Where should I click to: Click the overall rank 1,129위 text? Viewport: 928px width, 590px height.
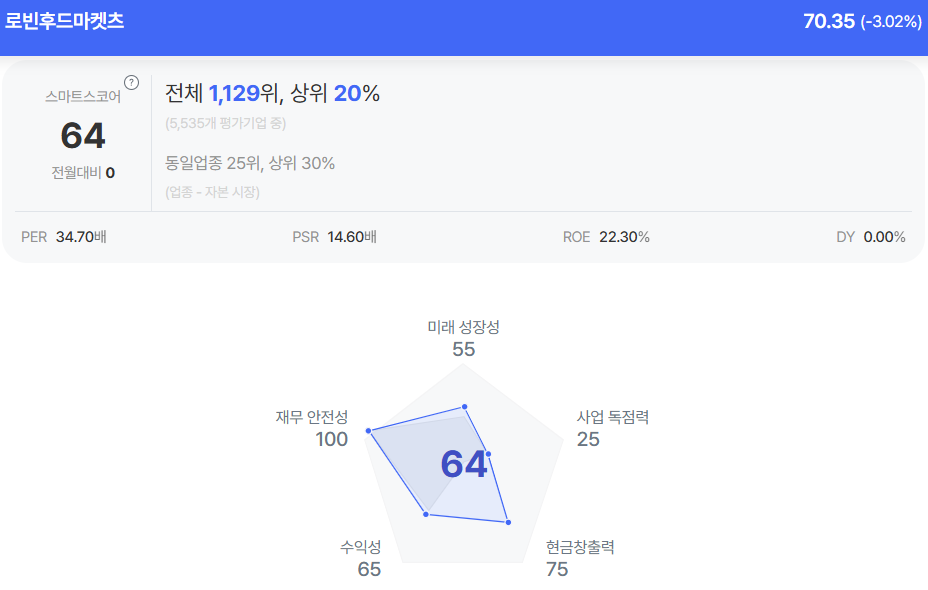pyautogui.click(x=244, y=94)
